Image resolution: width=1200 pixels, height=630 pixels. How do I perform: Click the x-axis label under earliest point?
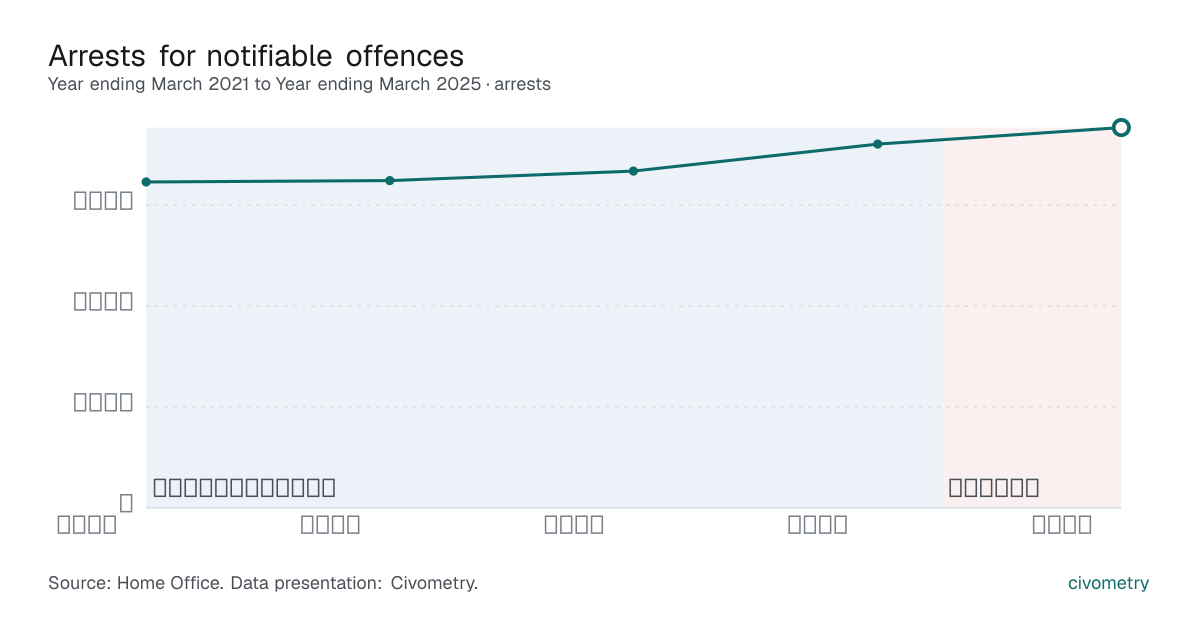coord(87,524)
